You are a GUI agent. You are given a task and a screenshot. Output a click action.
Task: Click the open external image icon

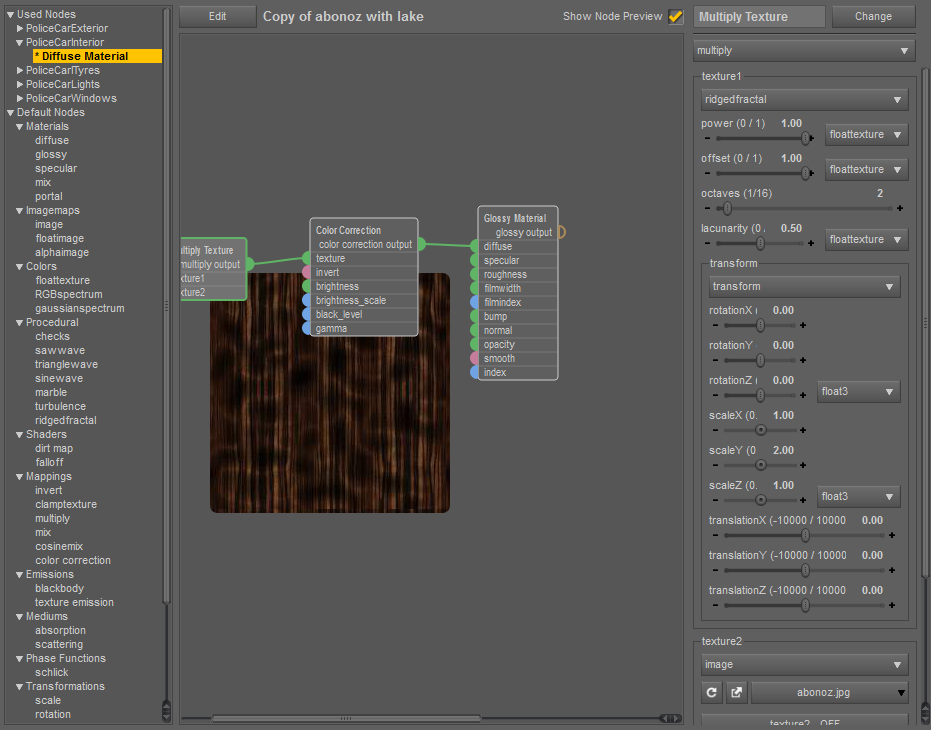click(736, 692)
